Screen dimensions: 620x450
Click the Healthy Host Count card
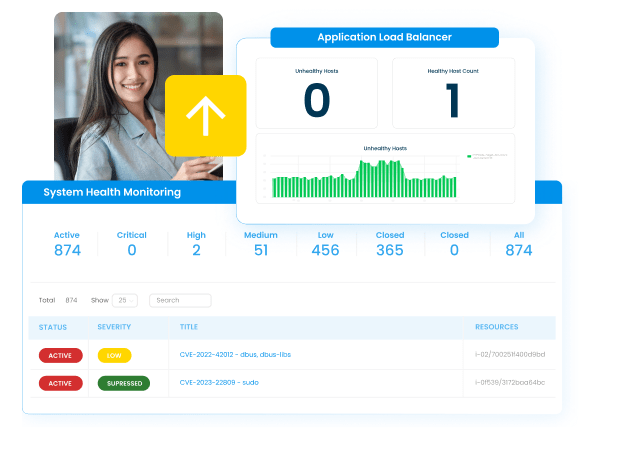click(x=452, y=93)
